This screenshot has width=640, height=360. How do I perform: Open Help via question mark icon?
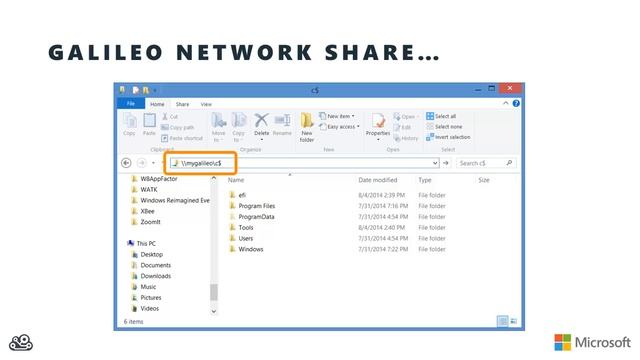pyautogui.click(x=516, y=103)
